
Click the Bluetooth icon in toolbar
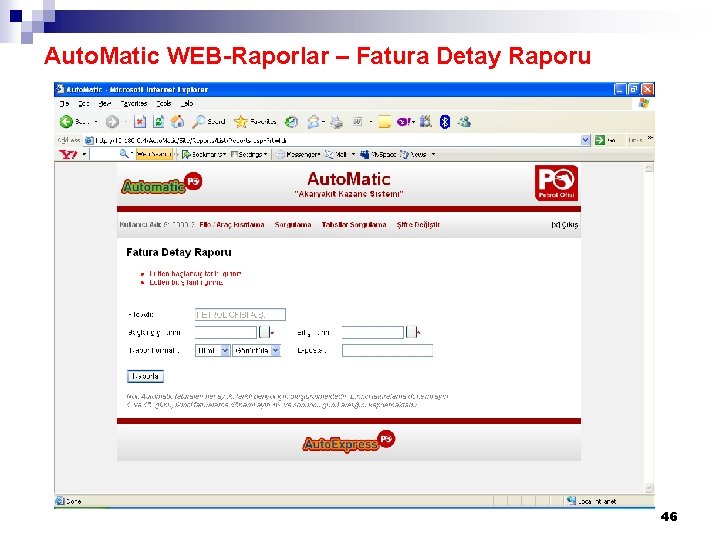(x=444, y=122)
